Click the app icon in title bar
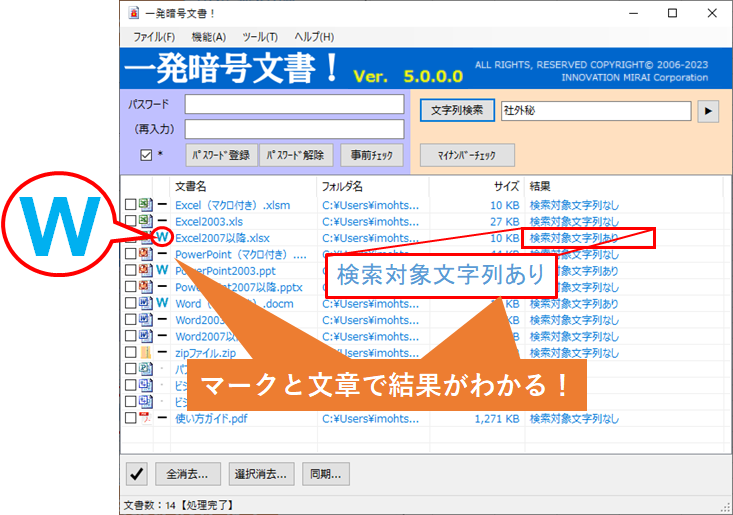733x515 pixels. [x=134, y=13]
